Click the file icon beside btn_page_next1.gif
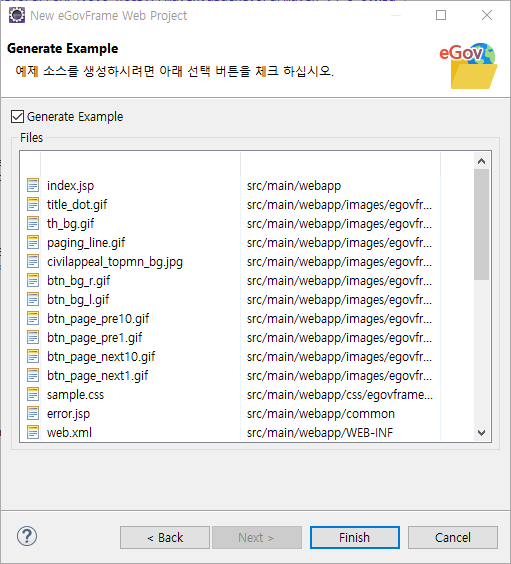Image resolution: width=511 pixels, height=564 pixels. (33, 376)
